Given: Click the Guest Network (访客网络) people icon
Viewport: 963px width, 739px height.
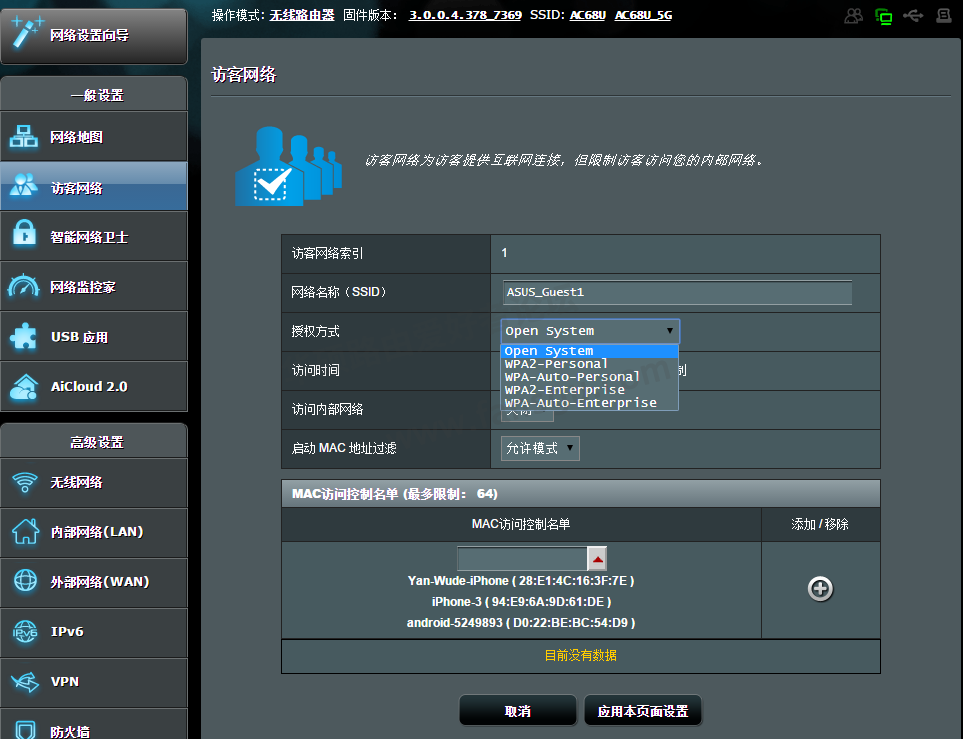Looking at the screenshot, I should pos(24,184).
